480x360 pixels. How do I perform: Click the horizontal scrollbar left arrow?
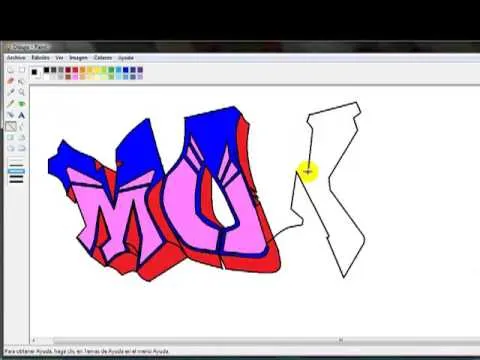(33, 340)
